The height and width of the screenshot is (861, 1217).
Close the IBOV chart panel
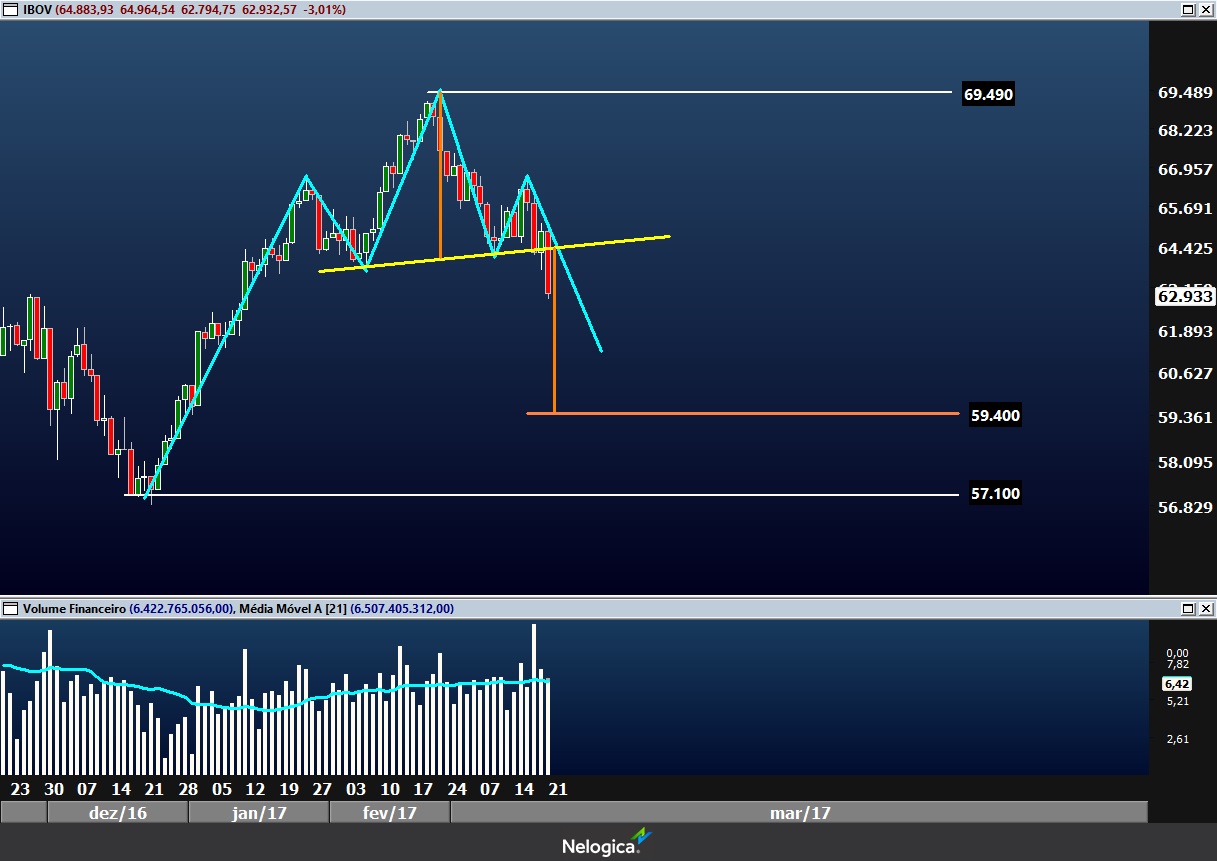click(1206, 9)
